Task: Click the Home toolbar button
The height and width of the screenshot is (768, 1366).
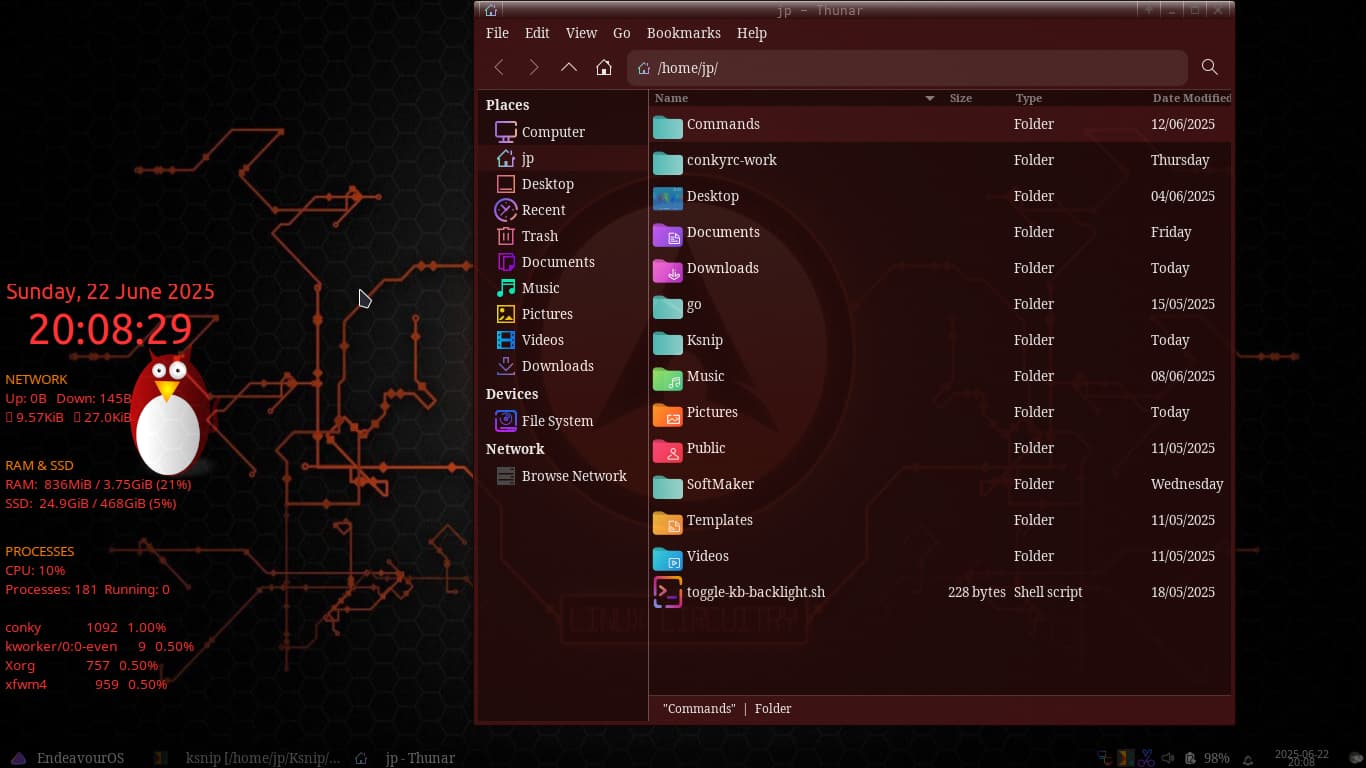Action: coord(603,68)
